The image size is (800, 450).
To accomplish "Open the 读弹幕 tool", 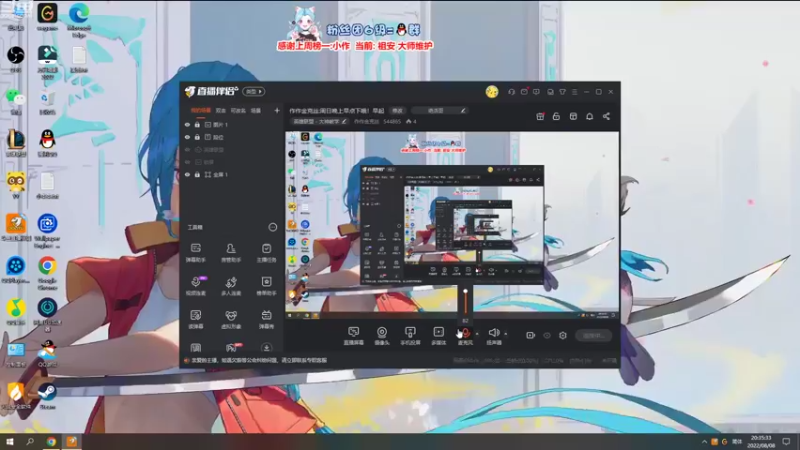I will point(196,319).
